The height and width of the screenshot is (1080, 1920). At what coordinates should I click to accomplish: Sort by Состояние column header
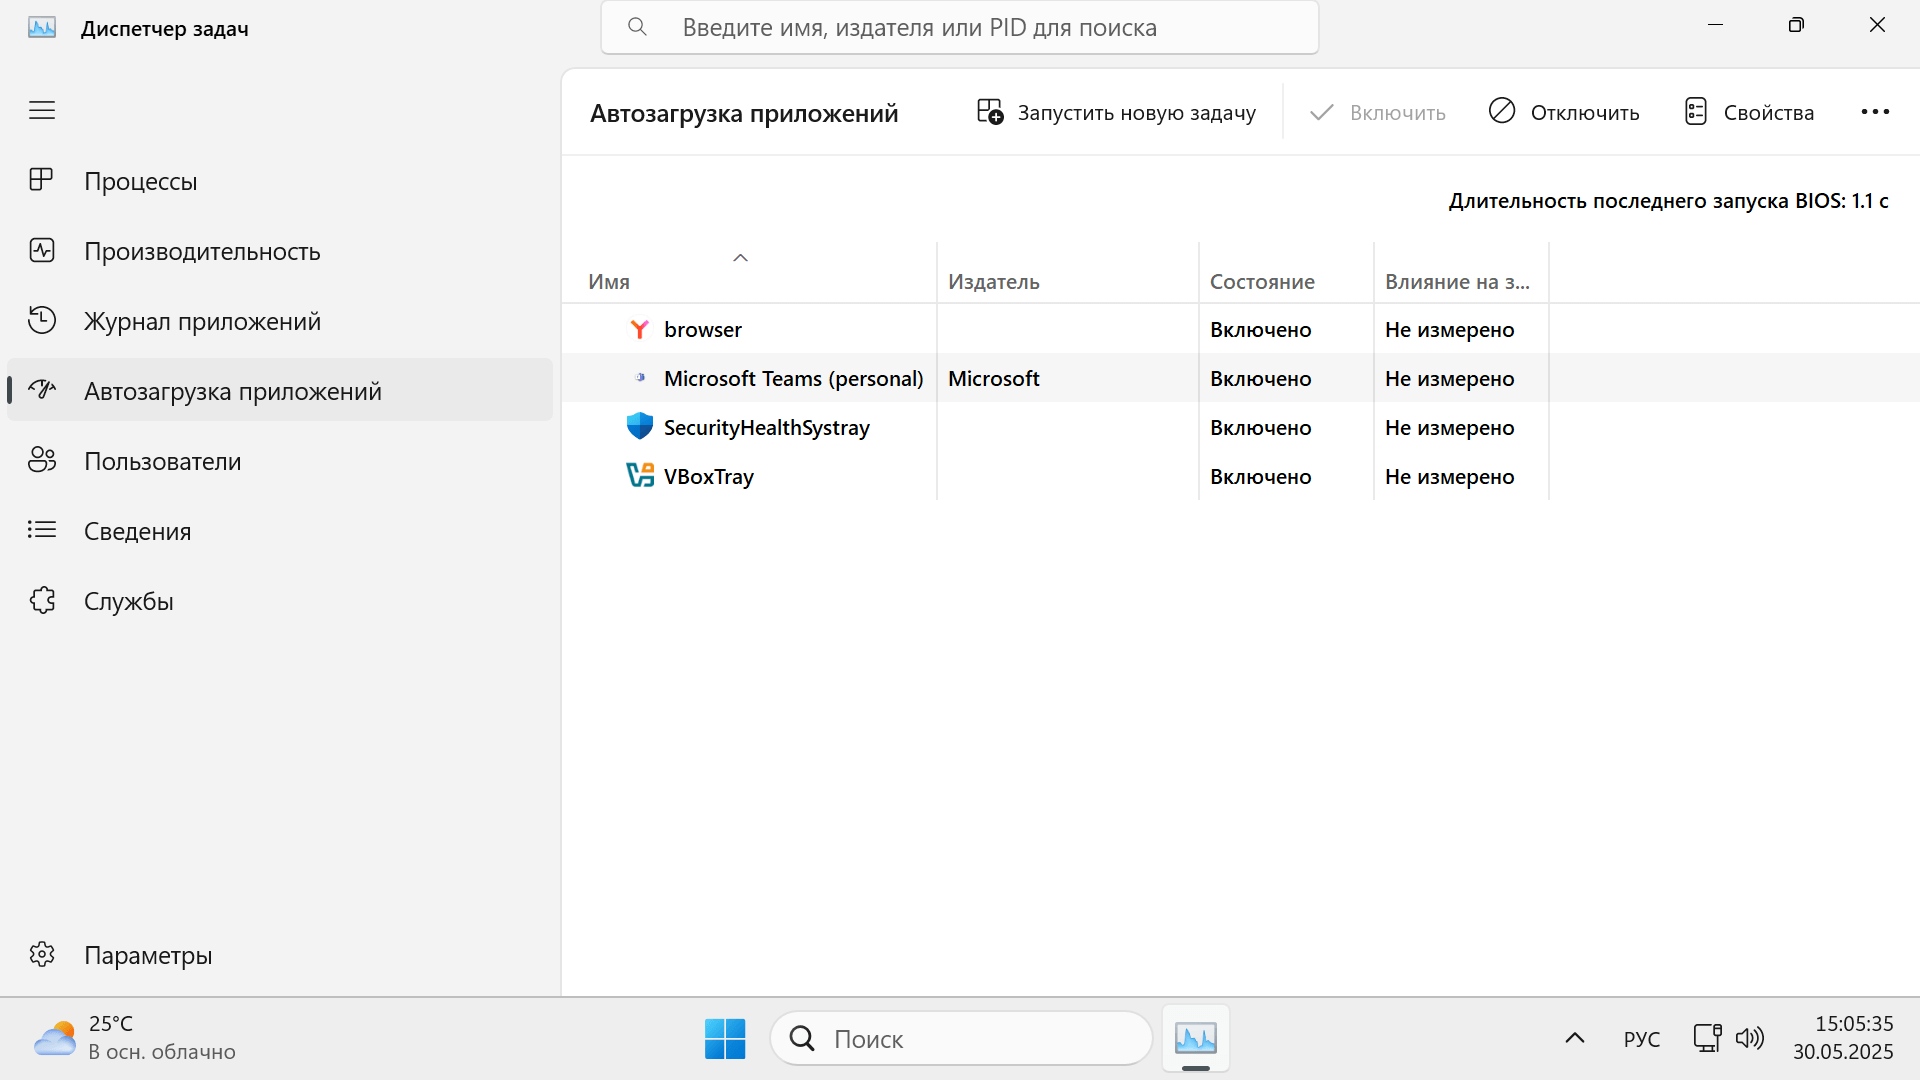pyautogui.click(x=1262, y=282)
